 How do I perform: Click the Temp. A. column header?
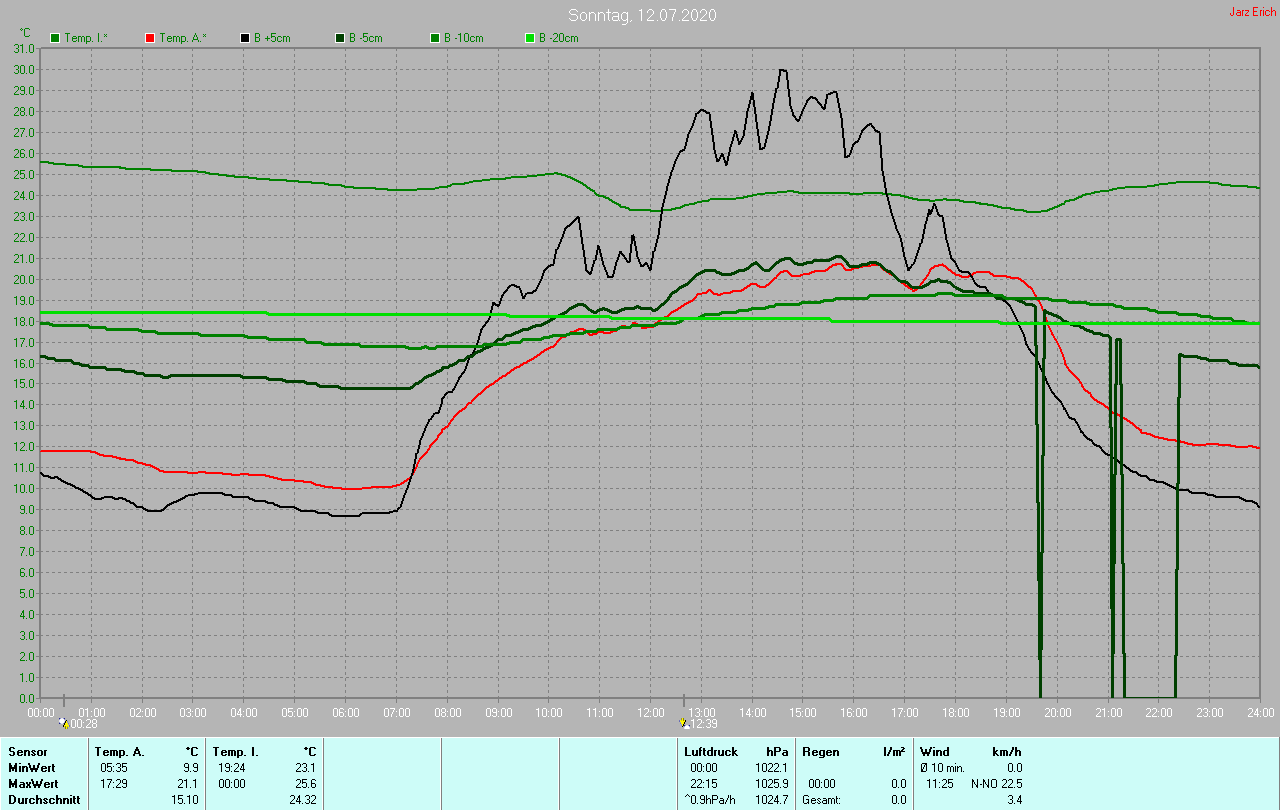119,751
